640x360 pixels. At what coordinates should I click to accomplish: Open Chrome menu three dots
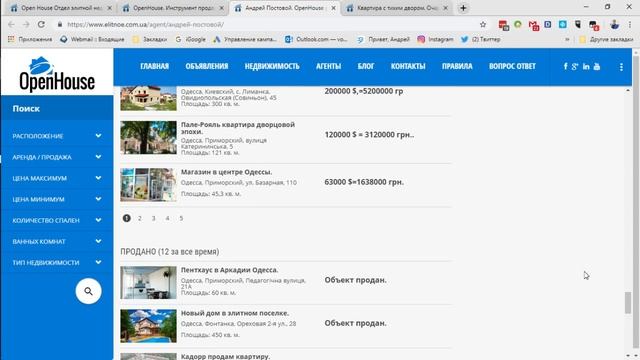(x=630, y=24)
